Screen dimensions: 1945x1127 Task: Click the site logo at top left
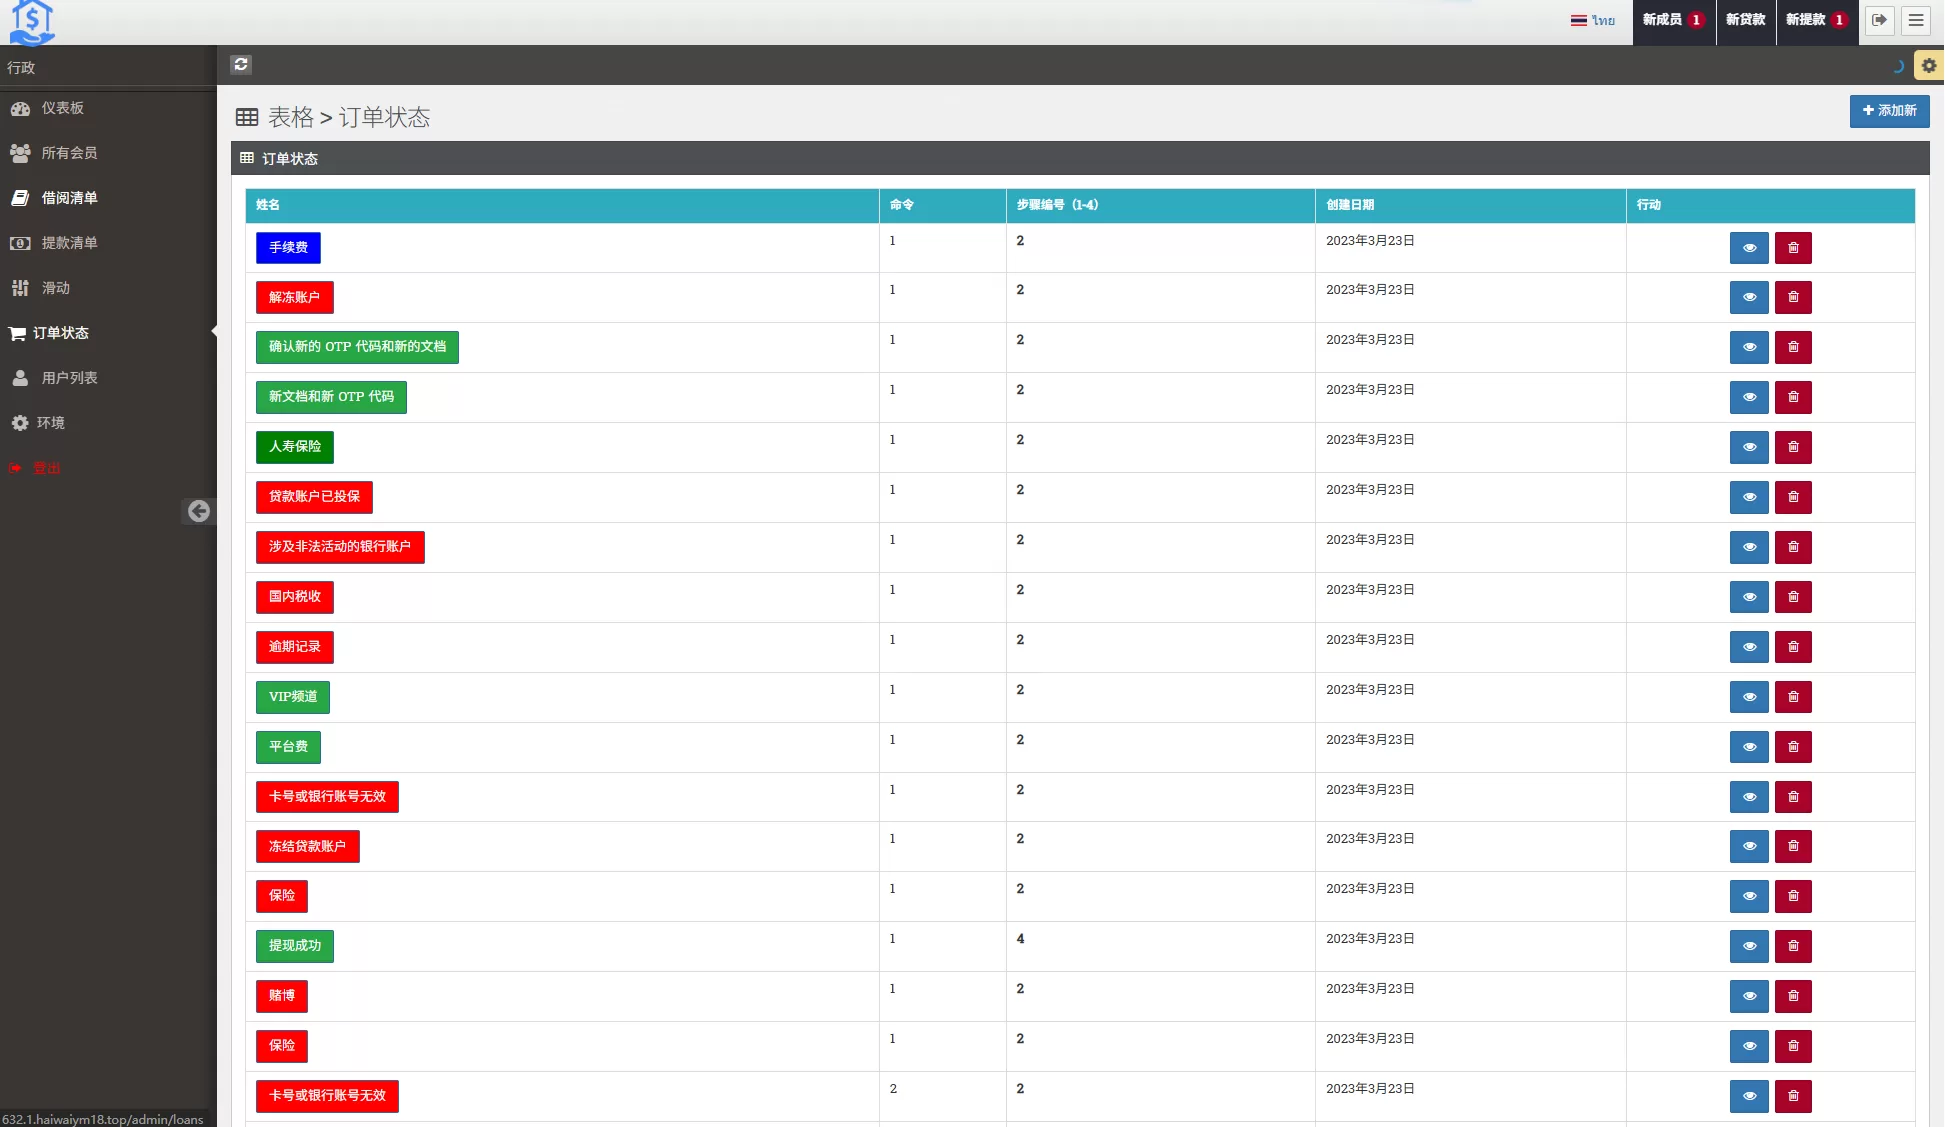(32, 22)
